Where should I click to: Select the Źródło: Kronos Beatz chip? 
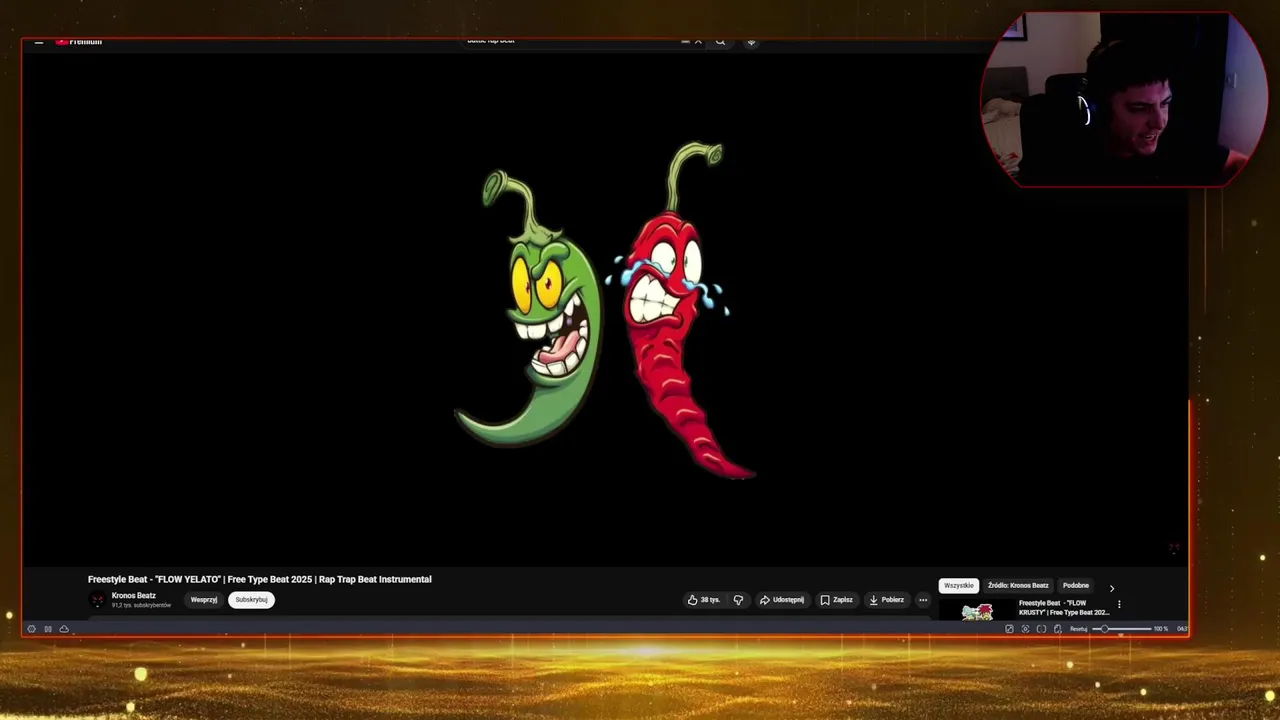coord(1018,586)
